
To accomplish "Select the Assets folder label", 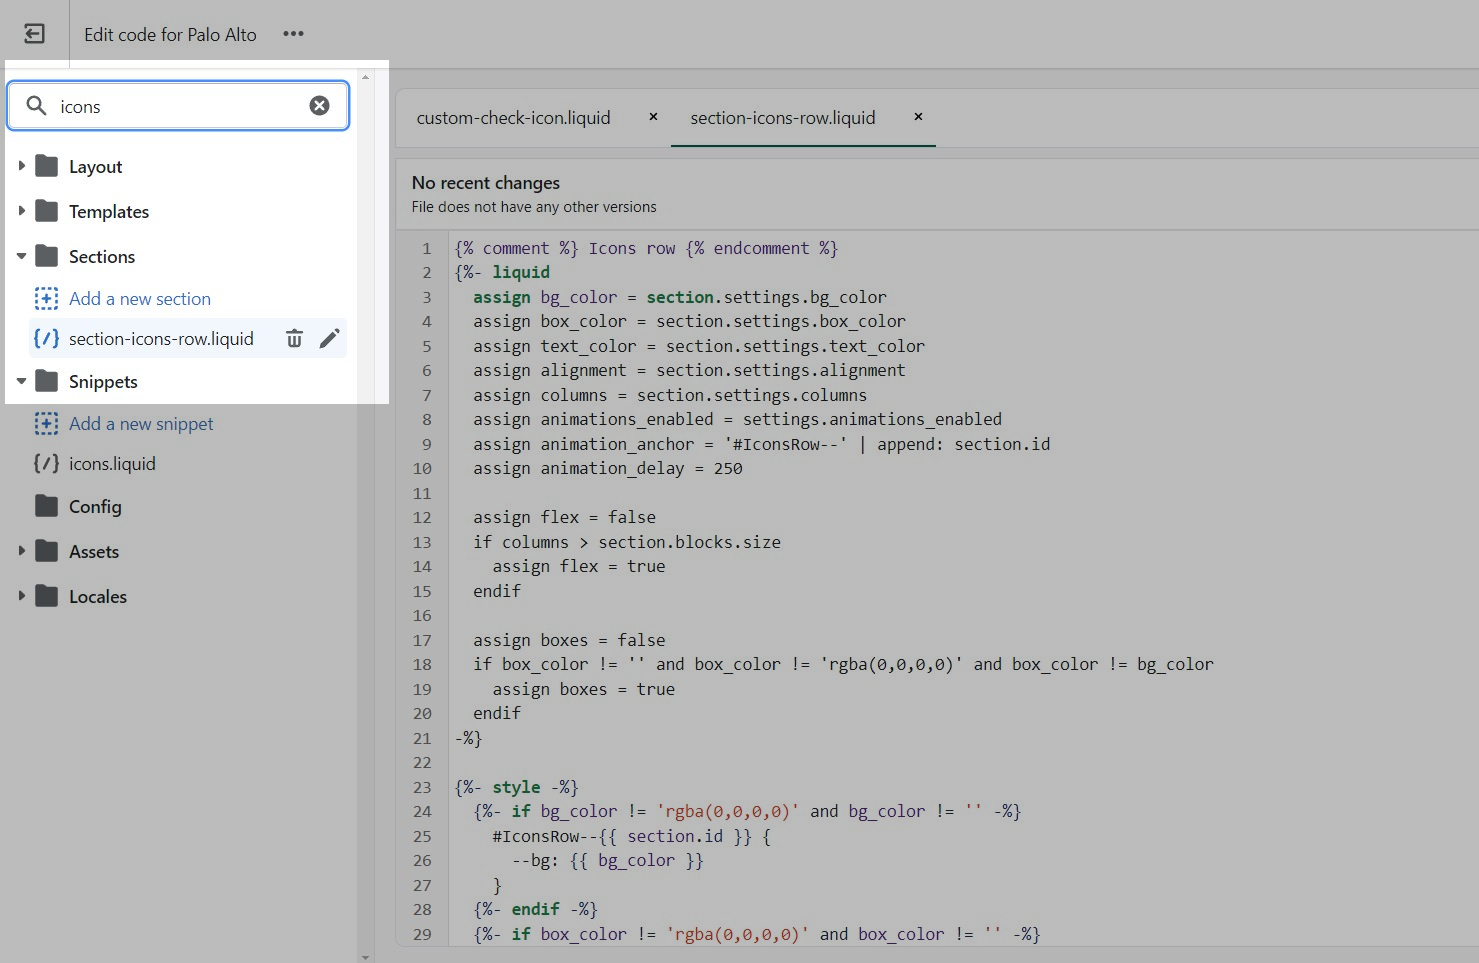I will point(94,552).
